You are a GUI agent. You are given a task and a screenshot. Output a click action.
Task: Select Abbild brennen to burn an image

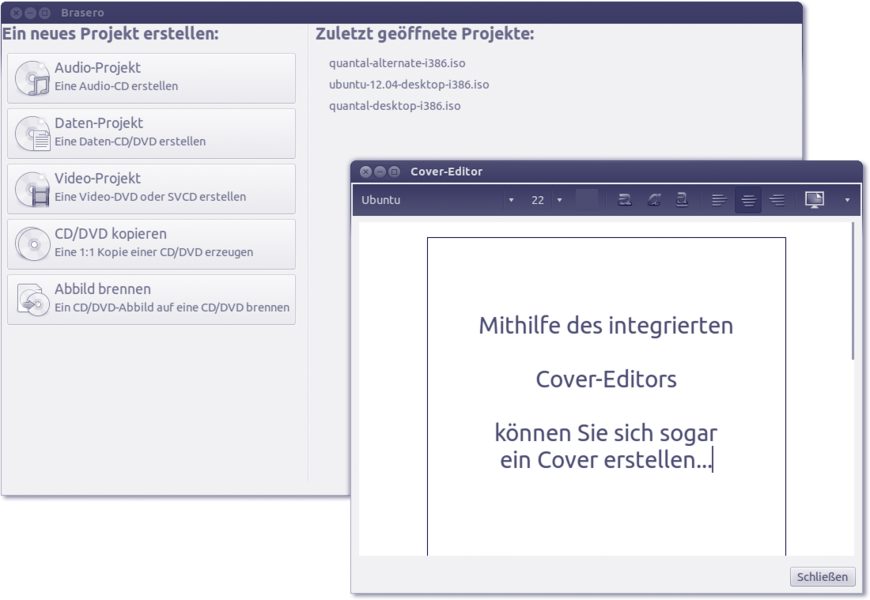click(x=151, y=299)
